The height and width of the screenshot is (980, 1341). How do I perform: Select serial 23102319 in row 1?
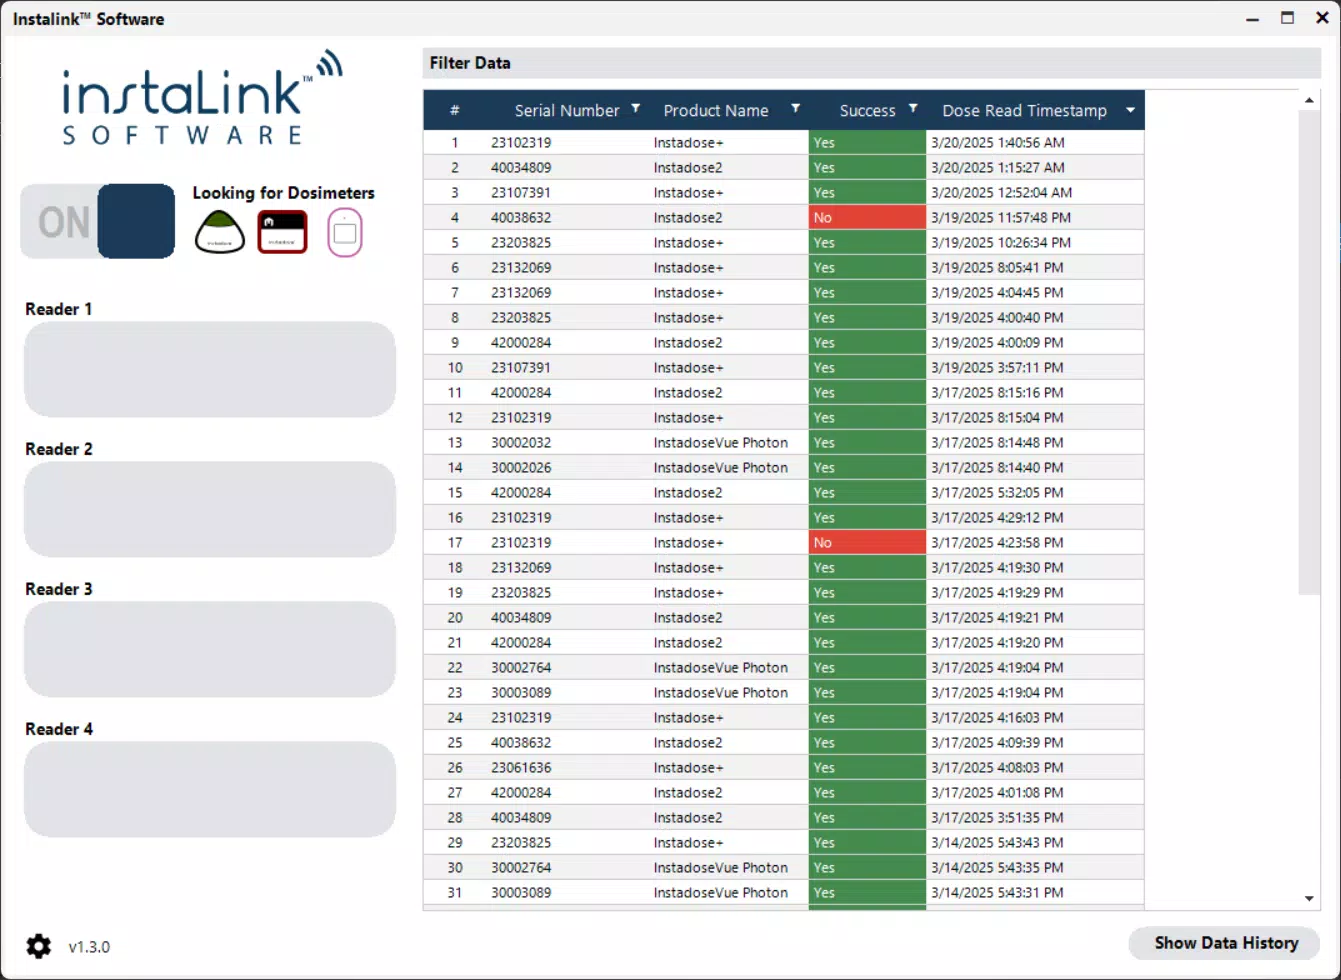point(521,142)
